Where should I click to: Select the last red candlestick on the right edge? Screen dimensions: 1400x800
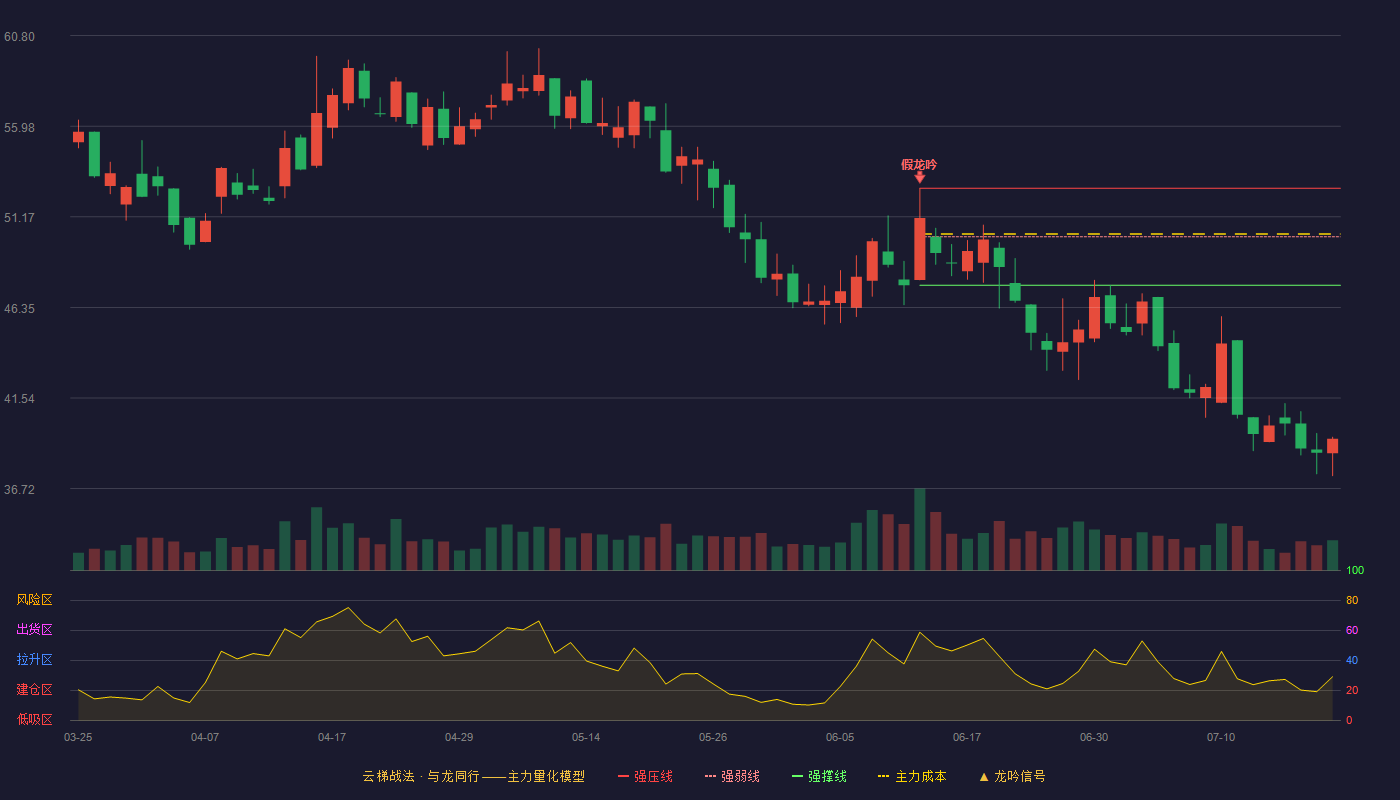[1332, 446]
